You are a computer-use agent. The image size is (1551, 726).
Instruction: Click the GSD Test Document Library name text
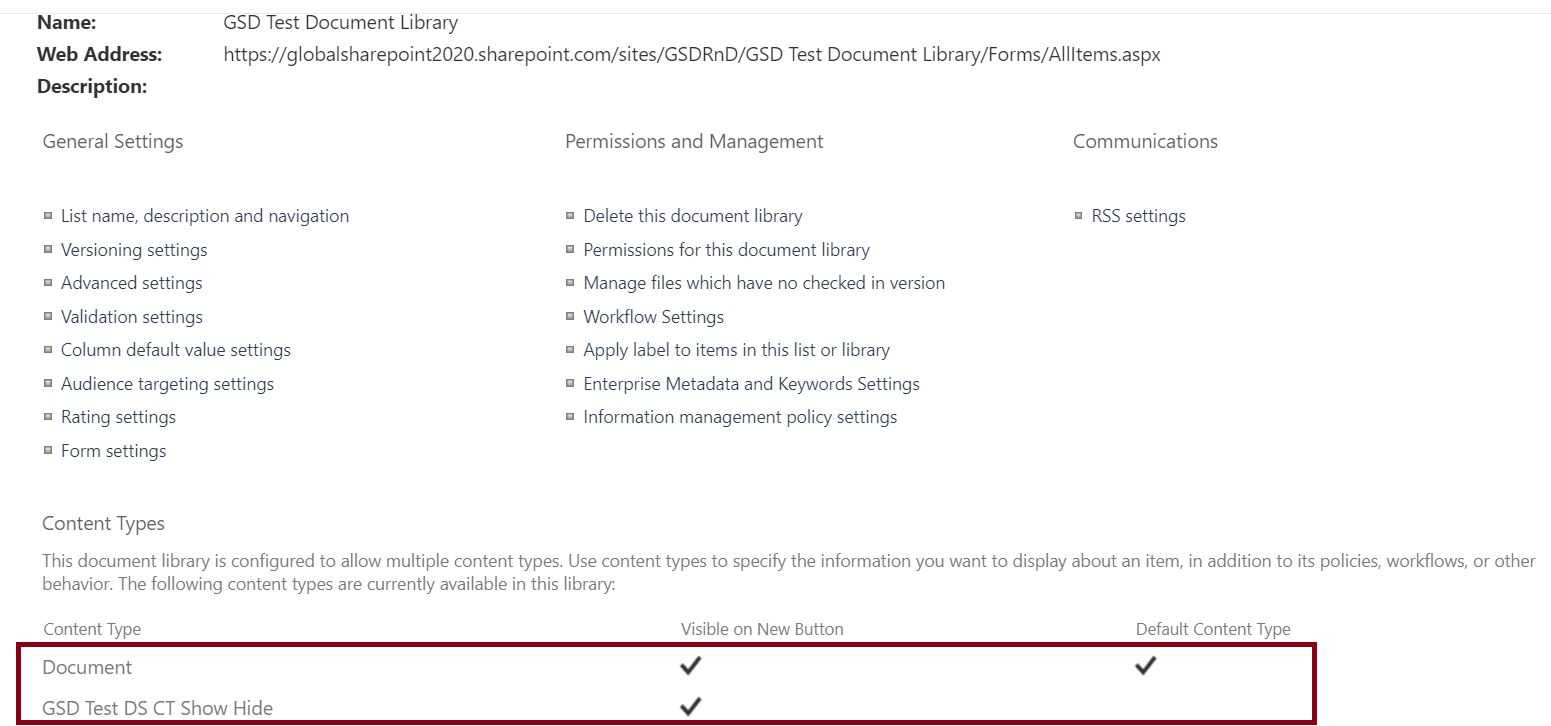[341, 22]
